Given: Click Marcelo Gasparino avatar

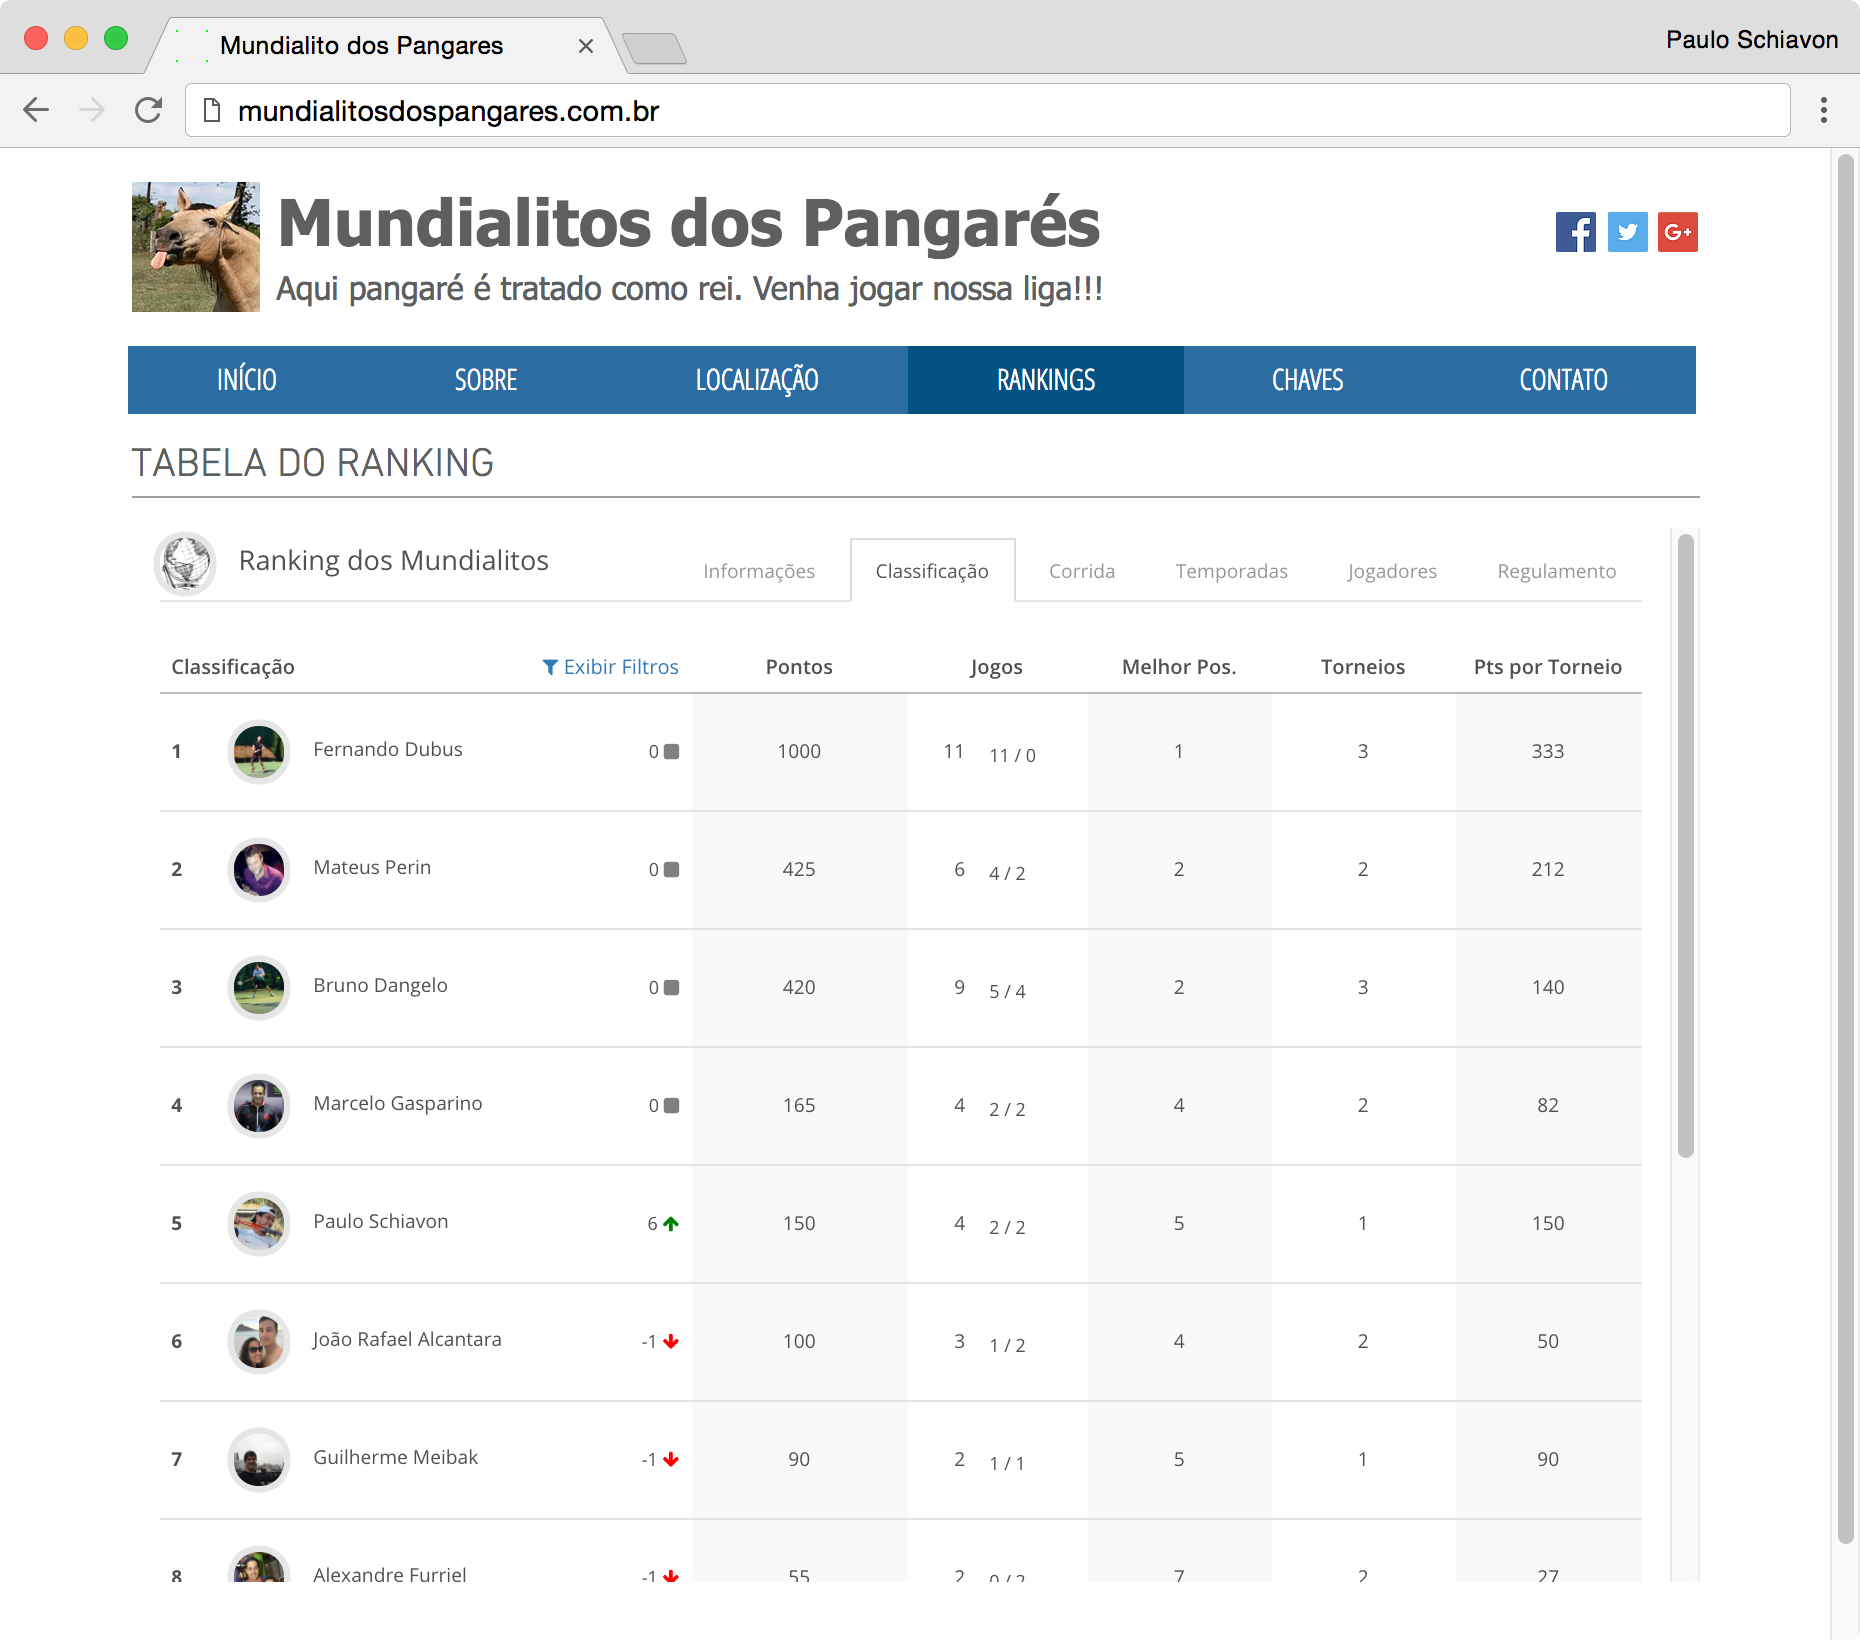Looking at the screenshot, I should point(259,1106).
